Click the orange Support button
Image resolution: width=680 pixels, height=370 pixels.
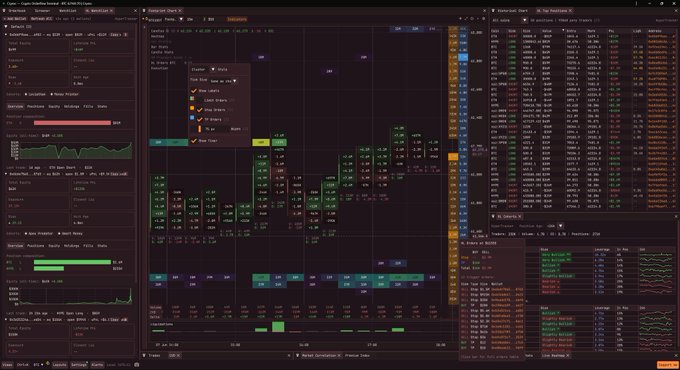(667, 365)
